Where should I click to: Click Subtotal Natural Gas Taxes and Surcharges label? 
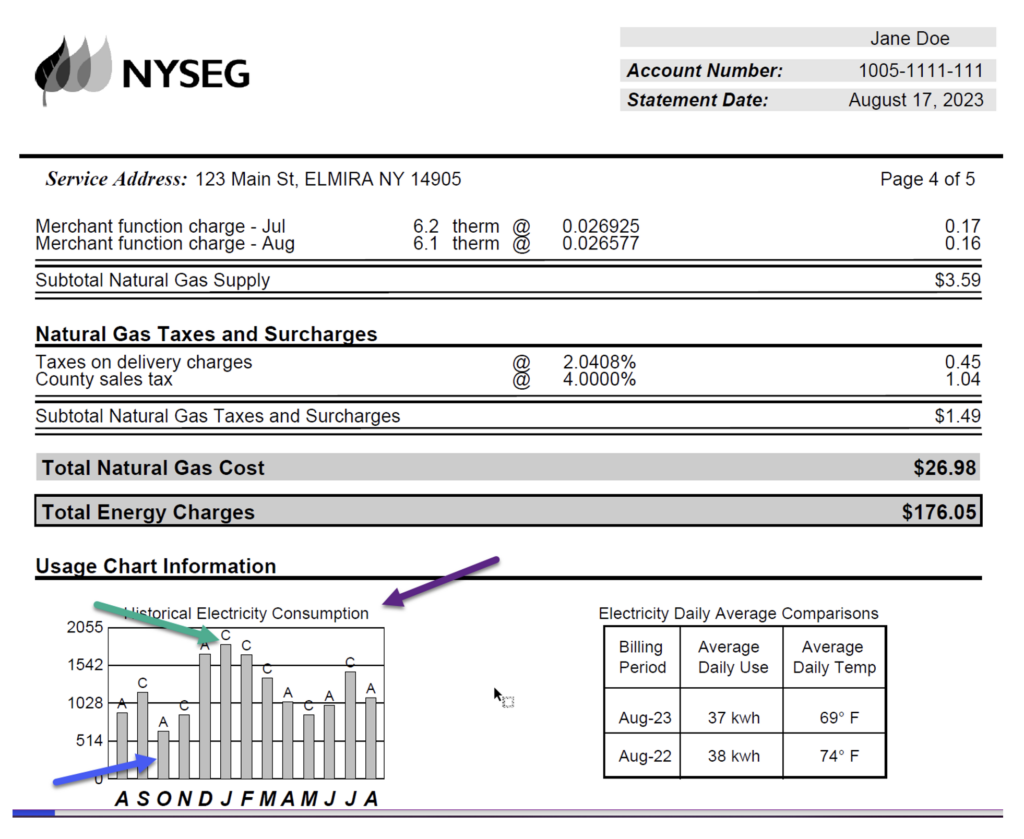pos(217,416)
